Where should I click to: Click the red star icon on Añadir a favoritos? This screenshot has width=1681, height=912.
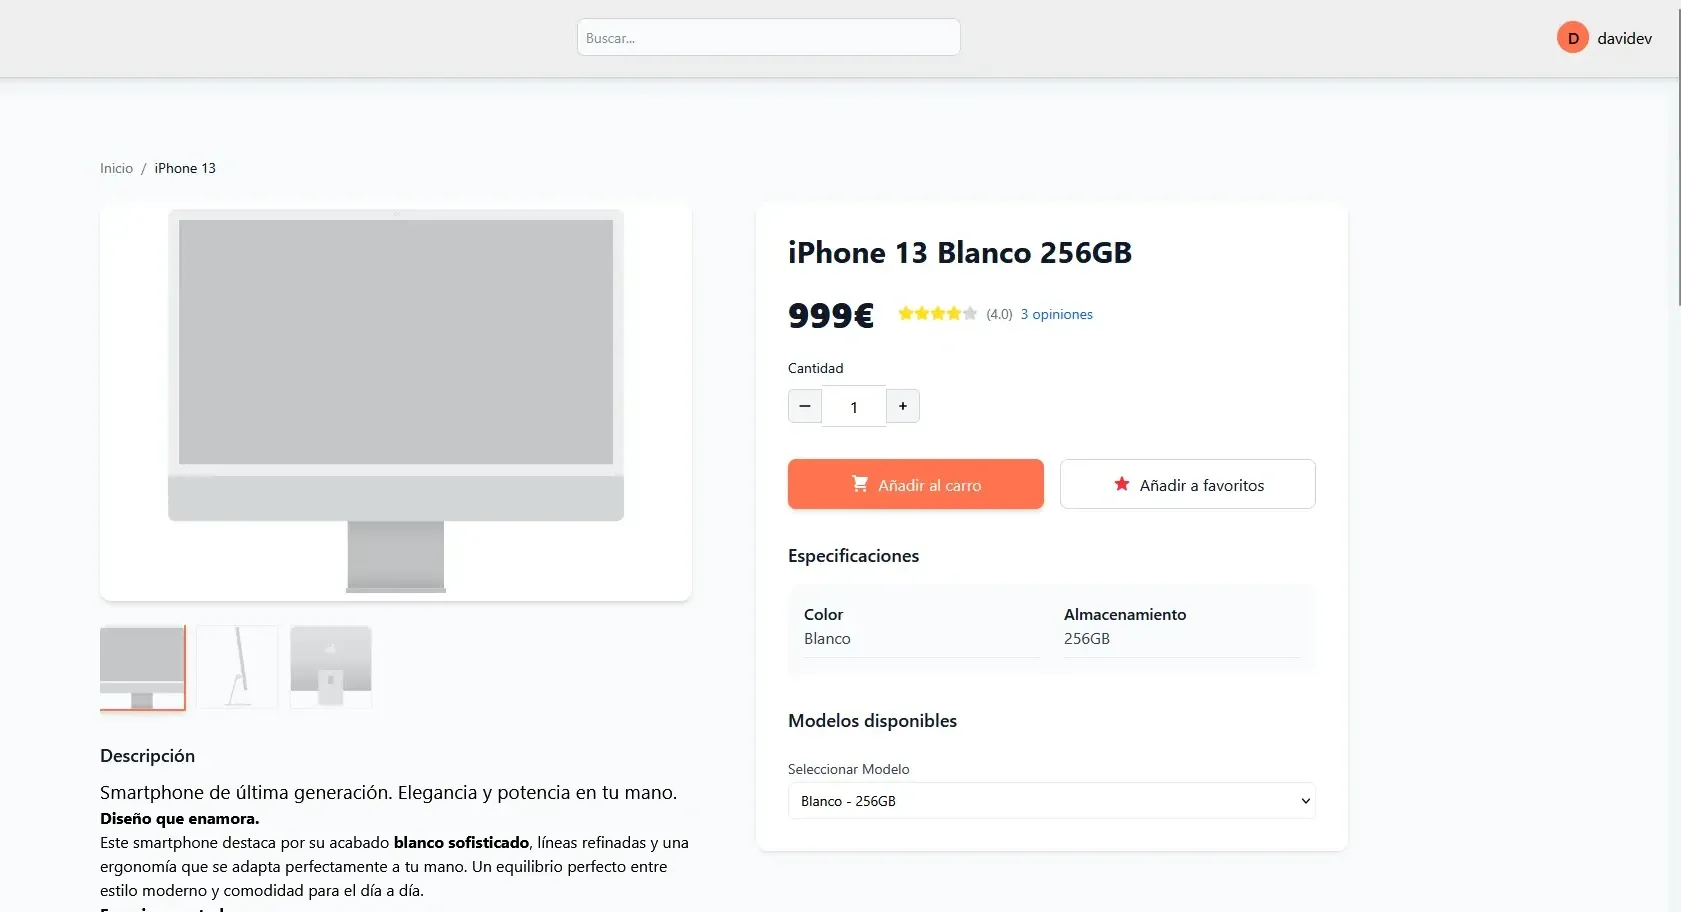1121,484
